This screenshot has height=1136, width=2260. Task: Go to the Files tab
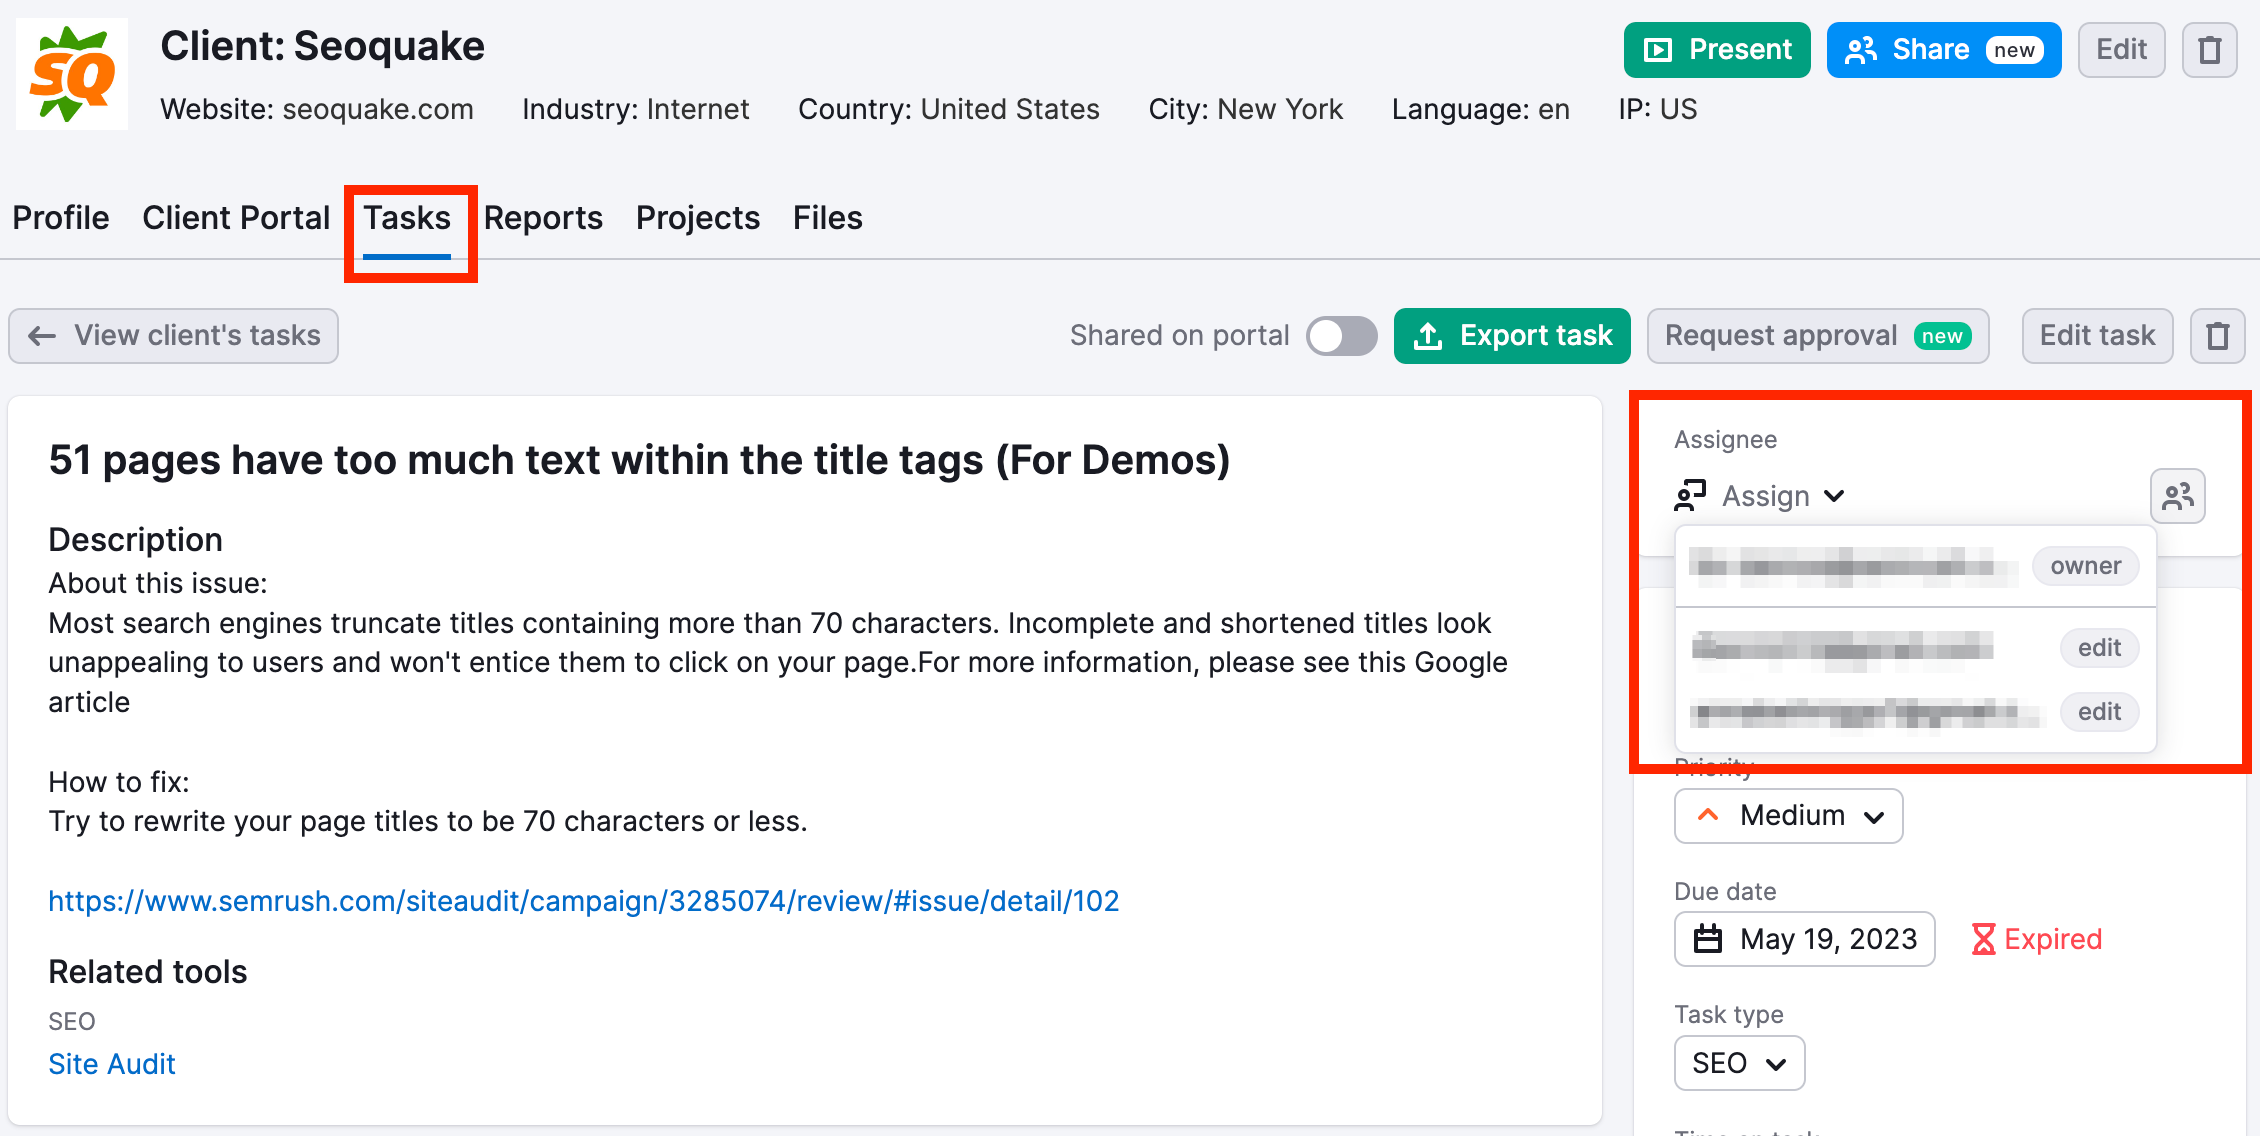click(828, 218)
